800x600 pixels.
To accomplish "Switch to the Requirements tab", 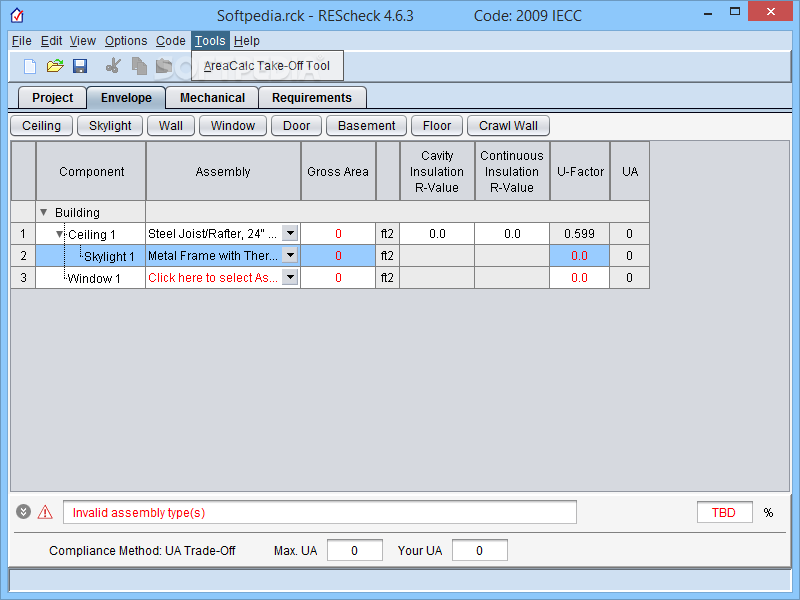I will pyautogui.click(x=312, y=97).
